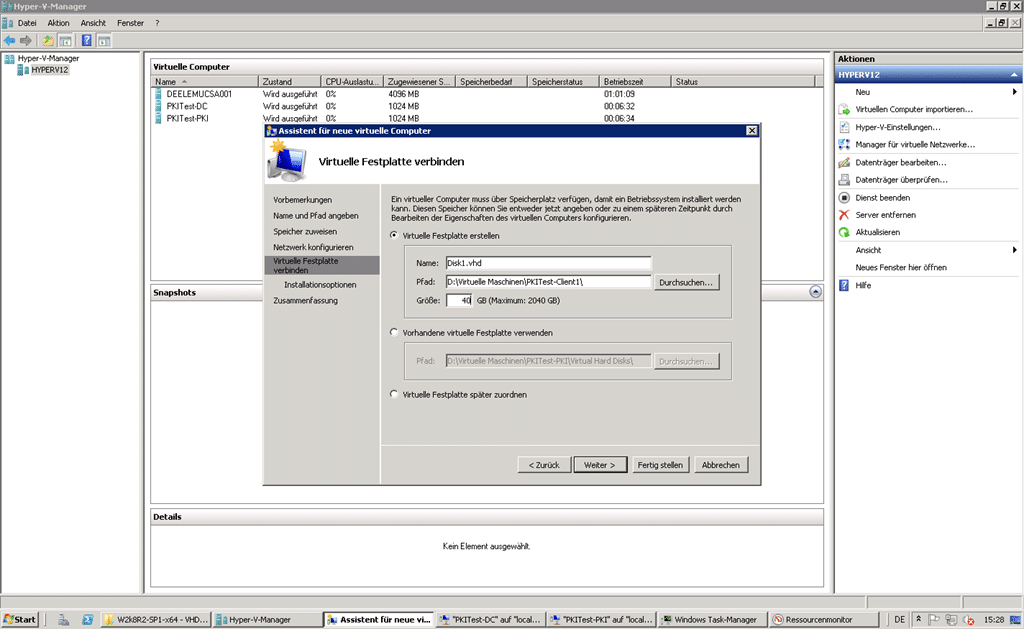Click the forward arrow in the toolbar
This screenshot has height=629, width=1024.
click(26, 40)
